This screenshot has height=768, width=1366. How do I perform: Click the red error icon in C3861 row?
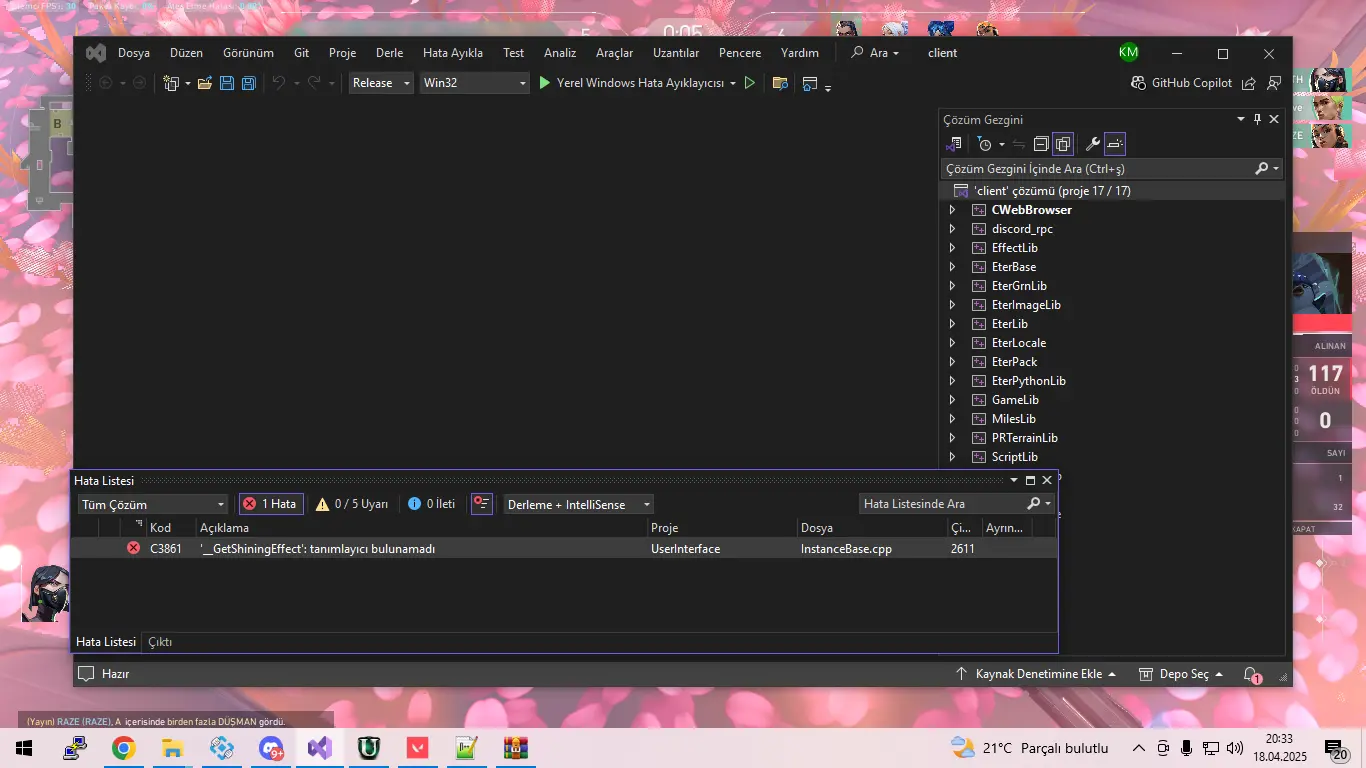coord(133,548)
